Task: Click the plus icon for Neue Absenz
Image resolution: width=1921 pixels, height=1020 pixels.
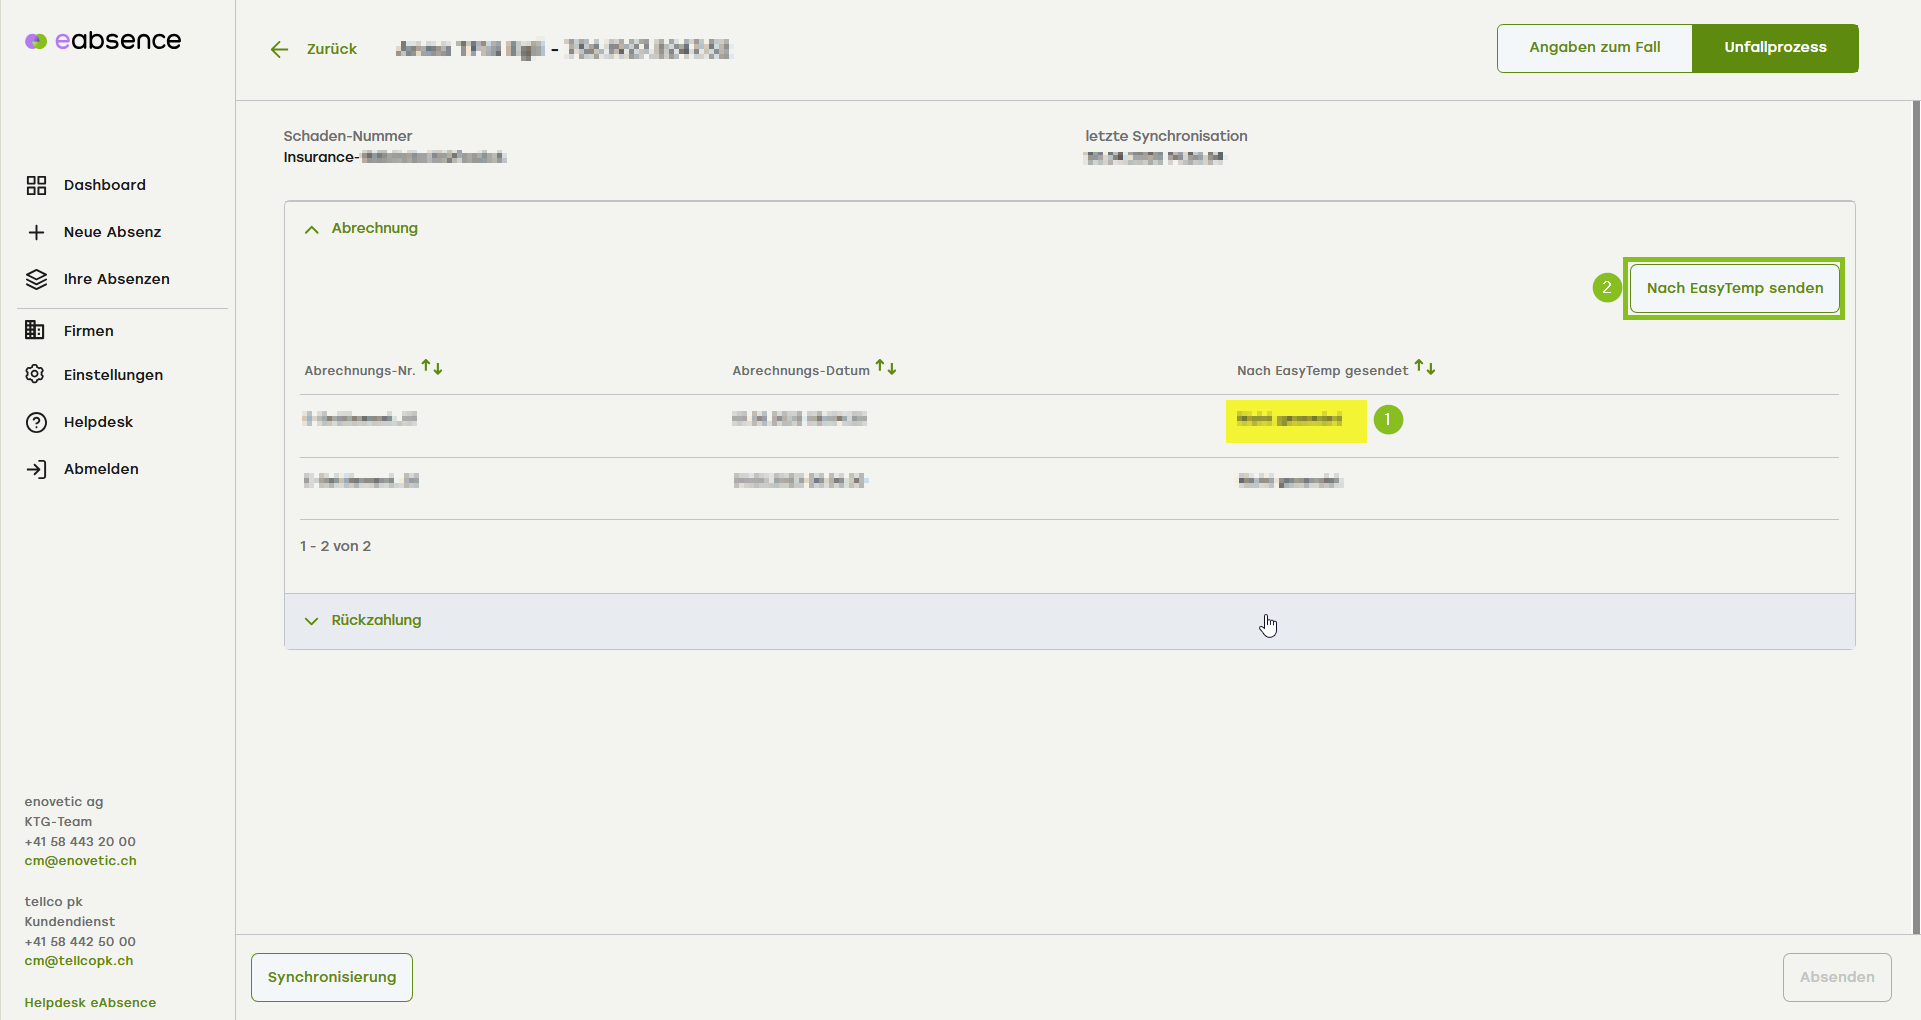Action: point(36,232)
